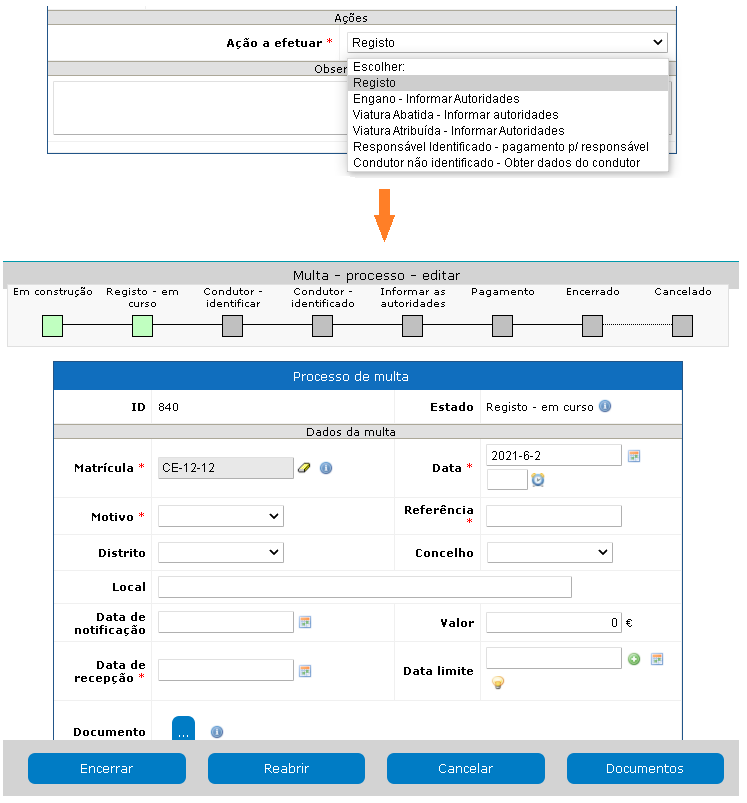The image size is (747, 803).
Task: Click into the Referência text field
Action: (x=553, y=516)
